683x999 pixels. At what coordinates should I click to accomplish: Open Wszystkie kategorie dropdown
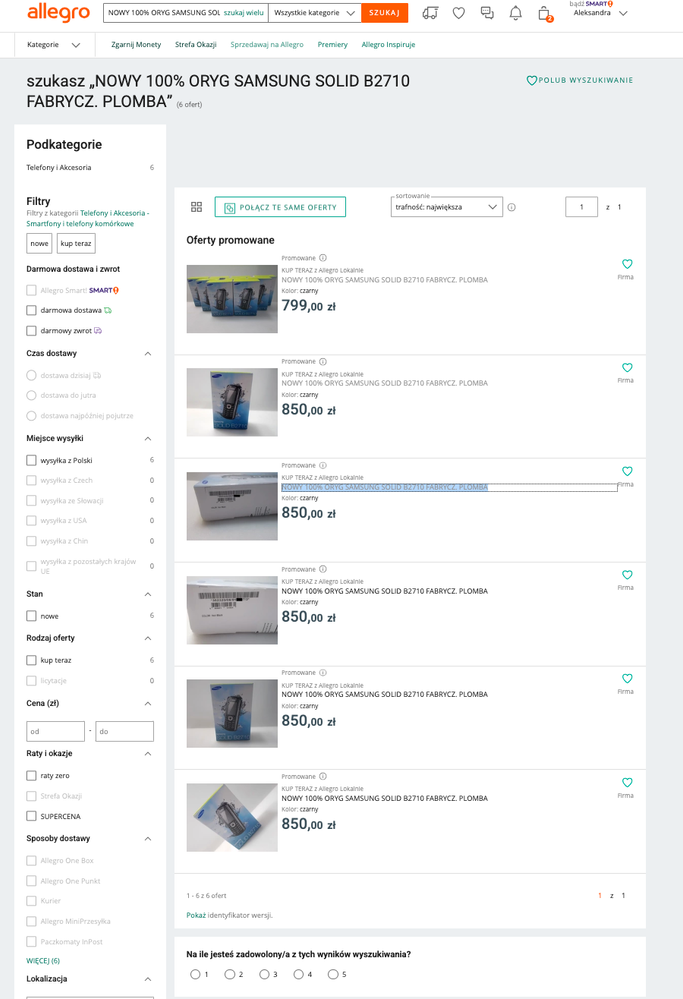(x=315, y=13)
